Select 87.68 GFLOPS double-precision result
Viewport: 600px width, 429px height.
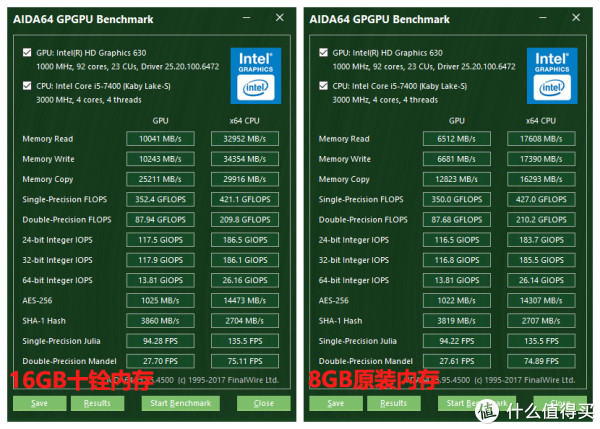click(x=457, y=220)
